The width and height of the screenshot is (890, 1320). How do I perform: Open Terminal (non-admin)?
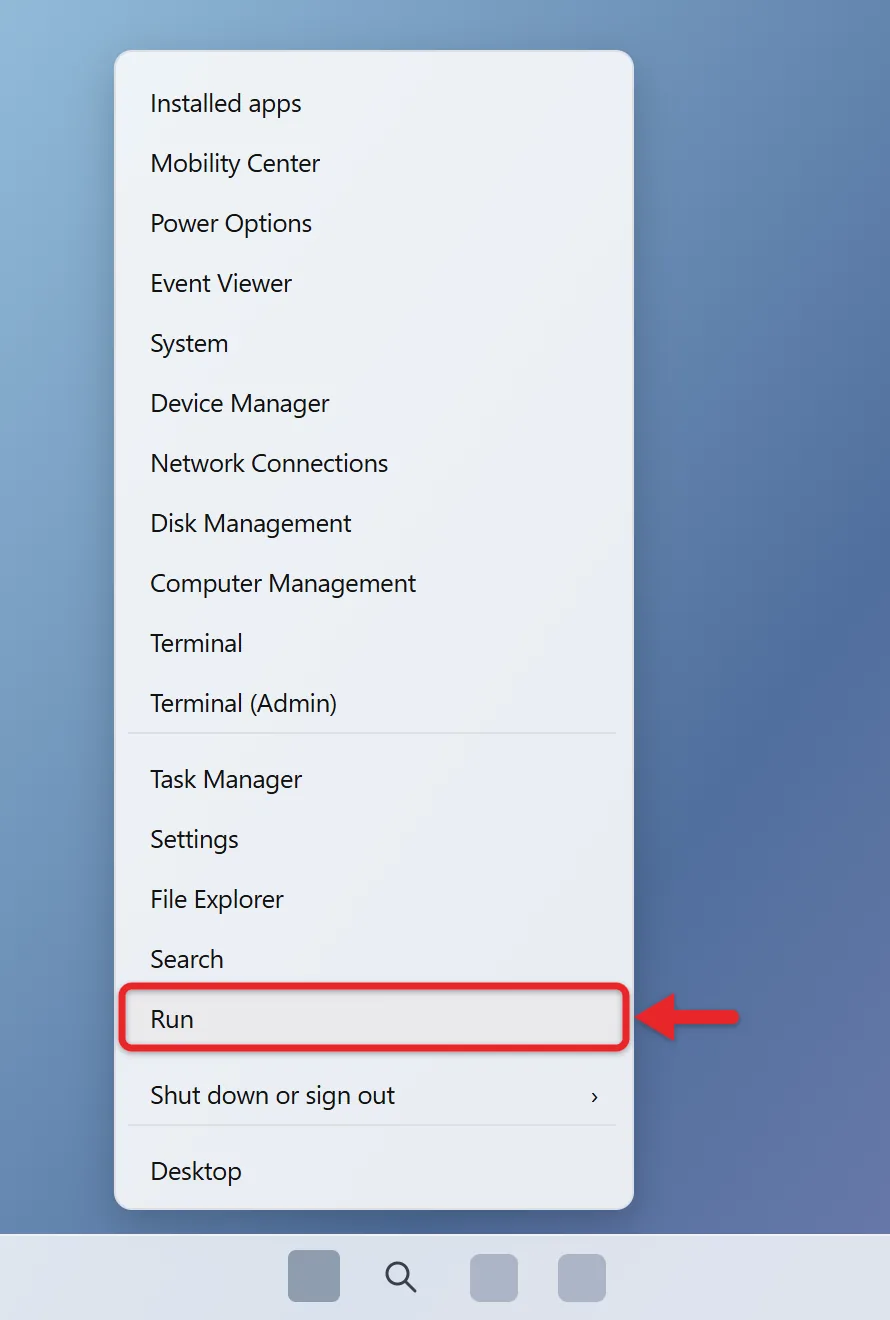click(374, 644)
